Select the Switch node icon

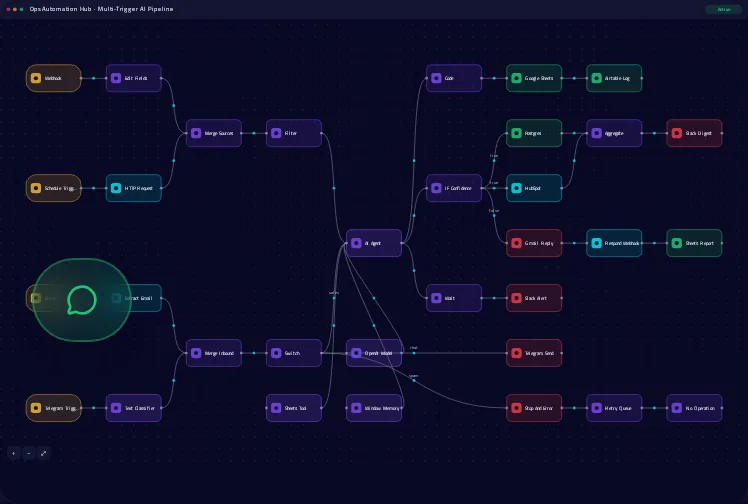tap(276, 353)
